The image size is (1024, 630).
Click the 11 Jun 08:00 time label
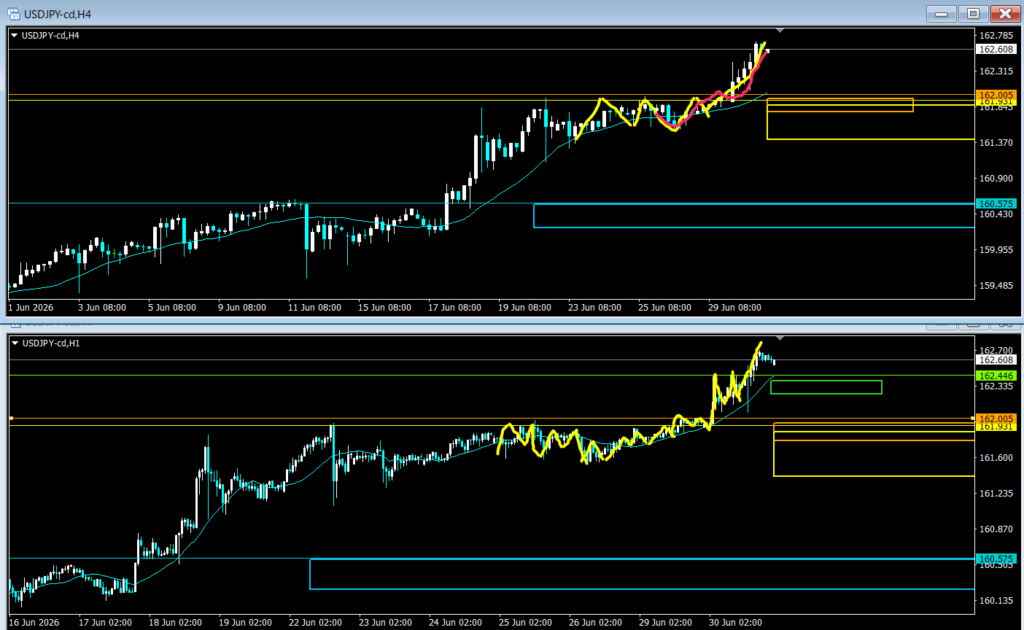(x=314, y=307)
